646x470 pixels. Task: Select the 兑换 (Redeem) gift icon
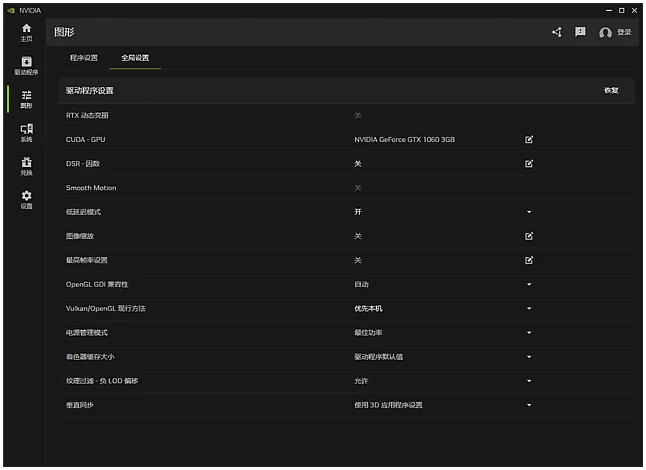26,166
